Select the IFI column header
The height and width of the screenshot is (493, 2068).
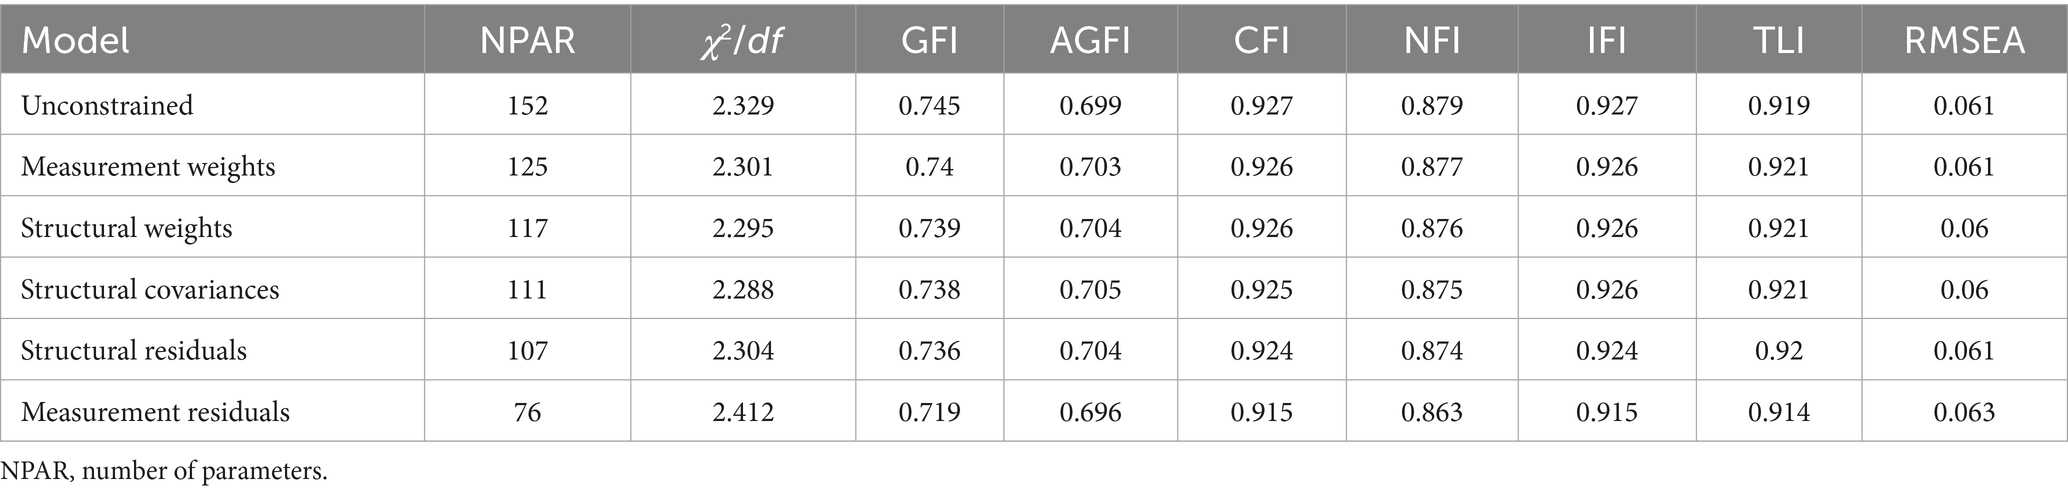(1606, 41)
